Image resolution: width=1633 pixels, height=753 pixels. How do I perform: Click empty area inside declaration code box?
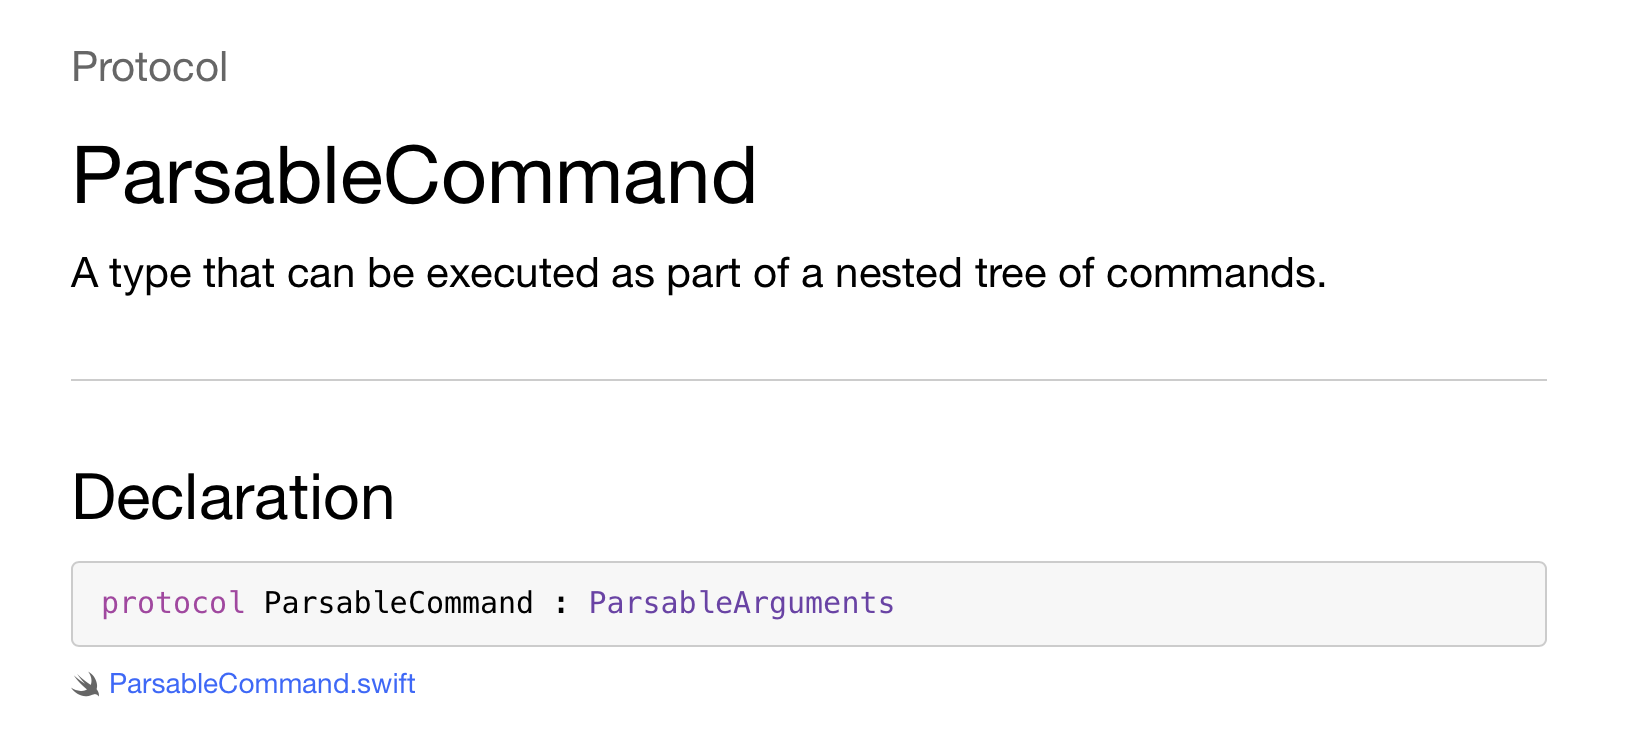(1200, 604)
